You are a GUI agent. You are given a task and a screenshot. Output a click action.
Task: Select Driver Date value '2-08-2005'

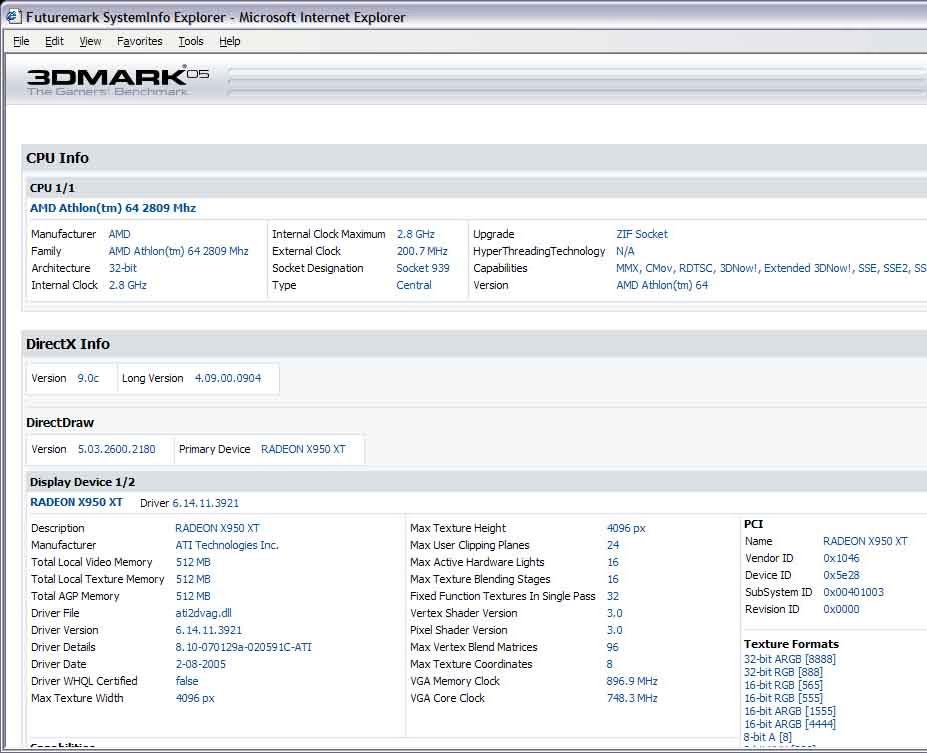[x=201, y=664]
